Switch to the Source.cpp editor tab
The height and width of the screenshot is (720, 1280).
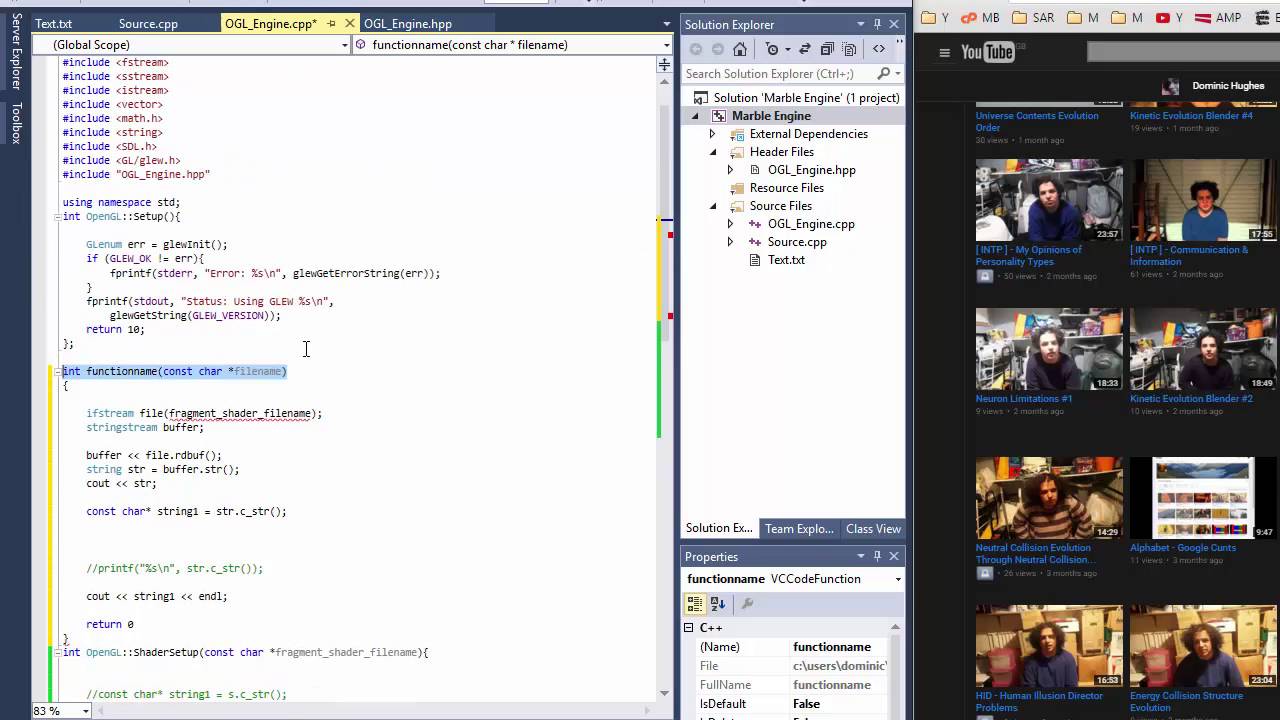click(148, 24)
